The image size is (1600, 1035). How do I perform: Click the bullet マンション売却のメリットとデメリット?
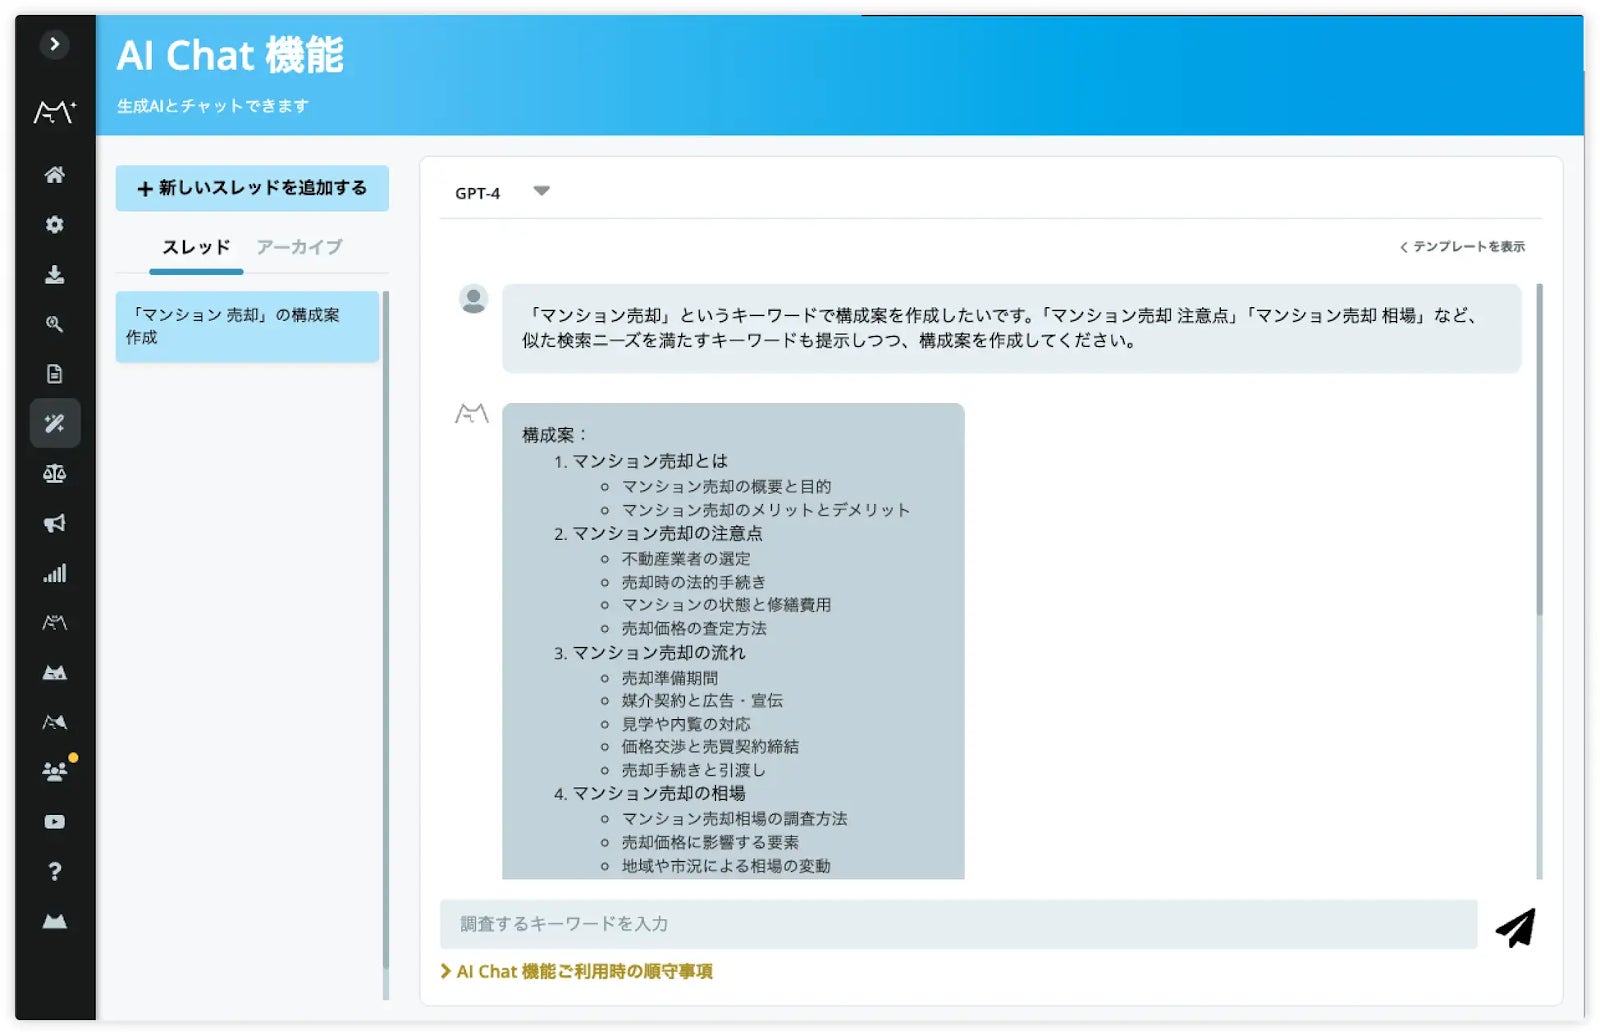click(x=766, y=510)
